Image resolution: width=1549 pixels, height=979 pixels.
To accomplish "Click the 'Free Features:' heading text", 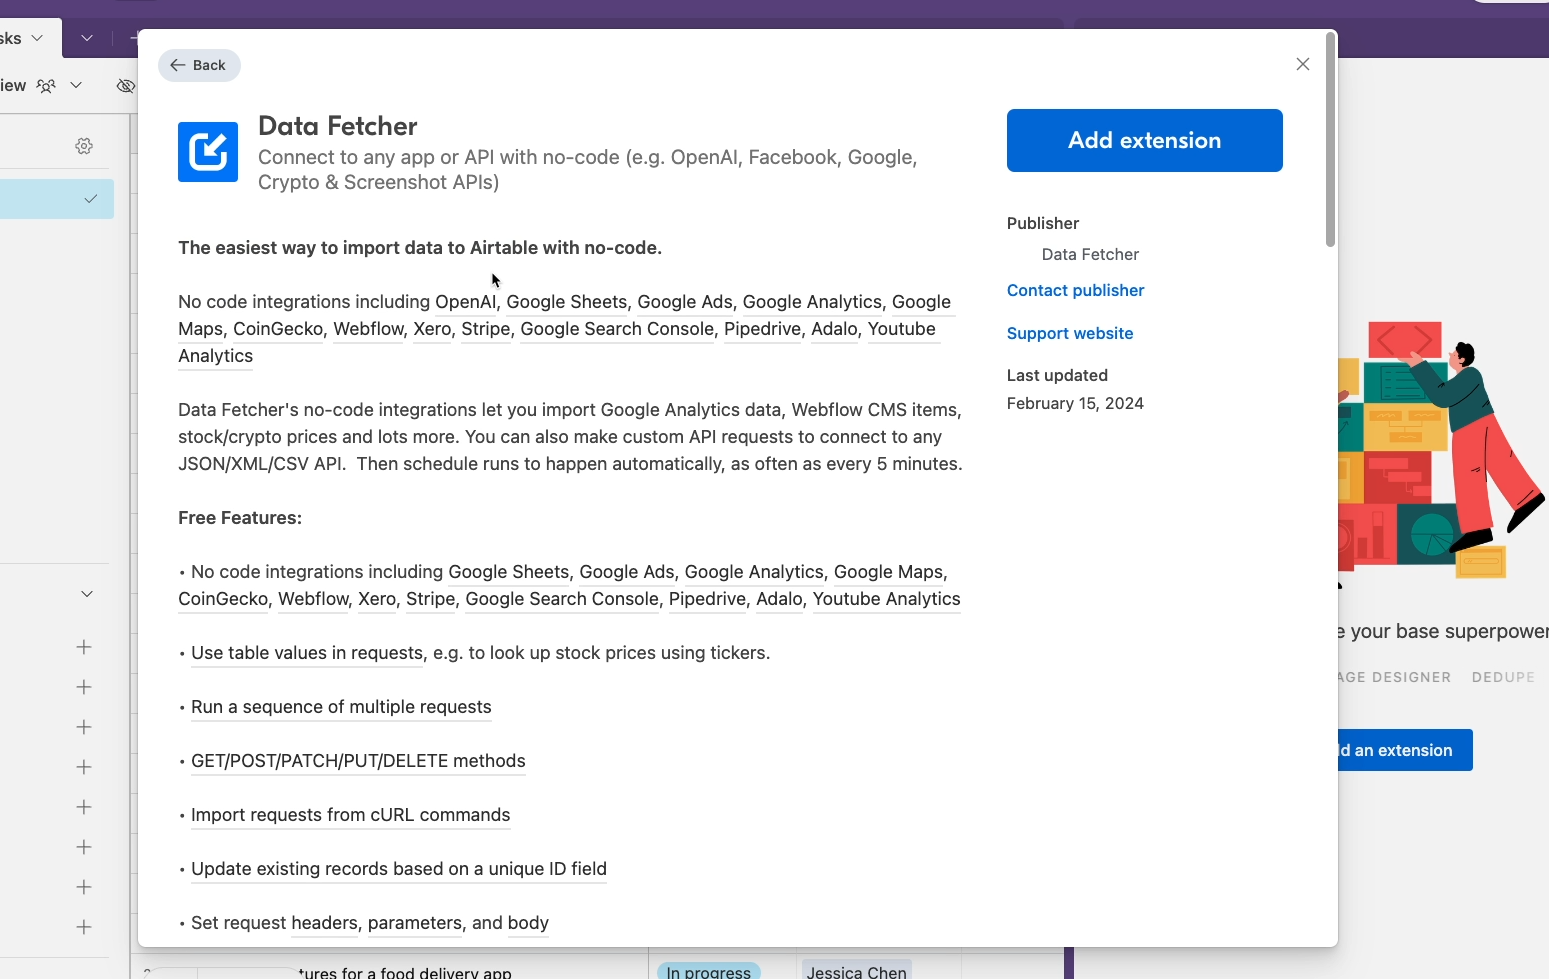I will pos(240,518).
